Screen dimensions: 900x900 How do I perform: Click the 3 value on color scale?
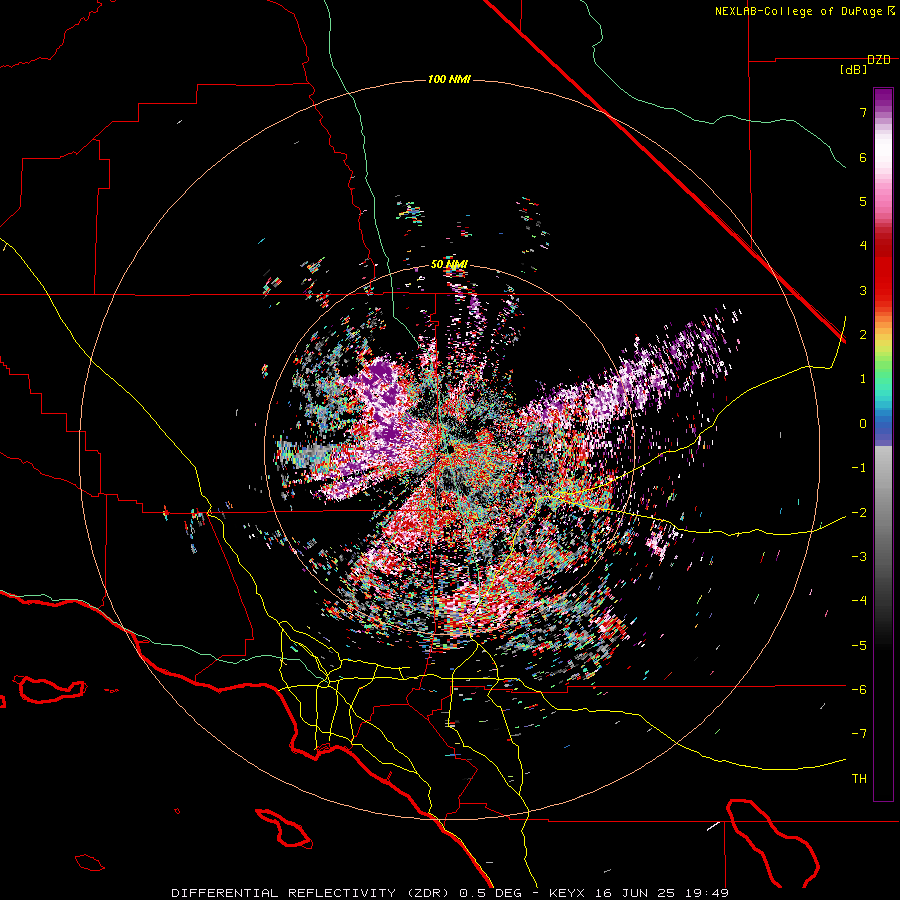tap(863, 290)
